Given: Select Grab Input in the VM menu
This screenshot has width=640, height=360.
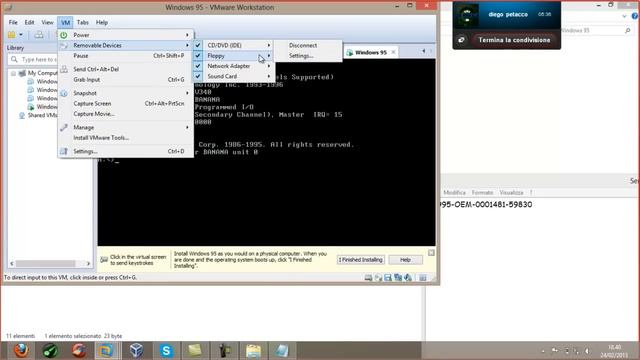Looking at the screenshot, I should coord(125,80).
